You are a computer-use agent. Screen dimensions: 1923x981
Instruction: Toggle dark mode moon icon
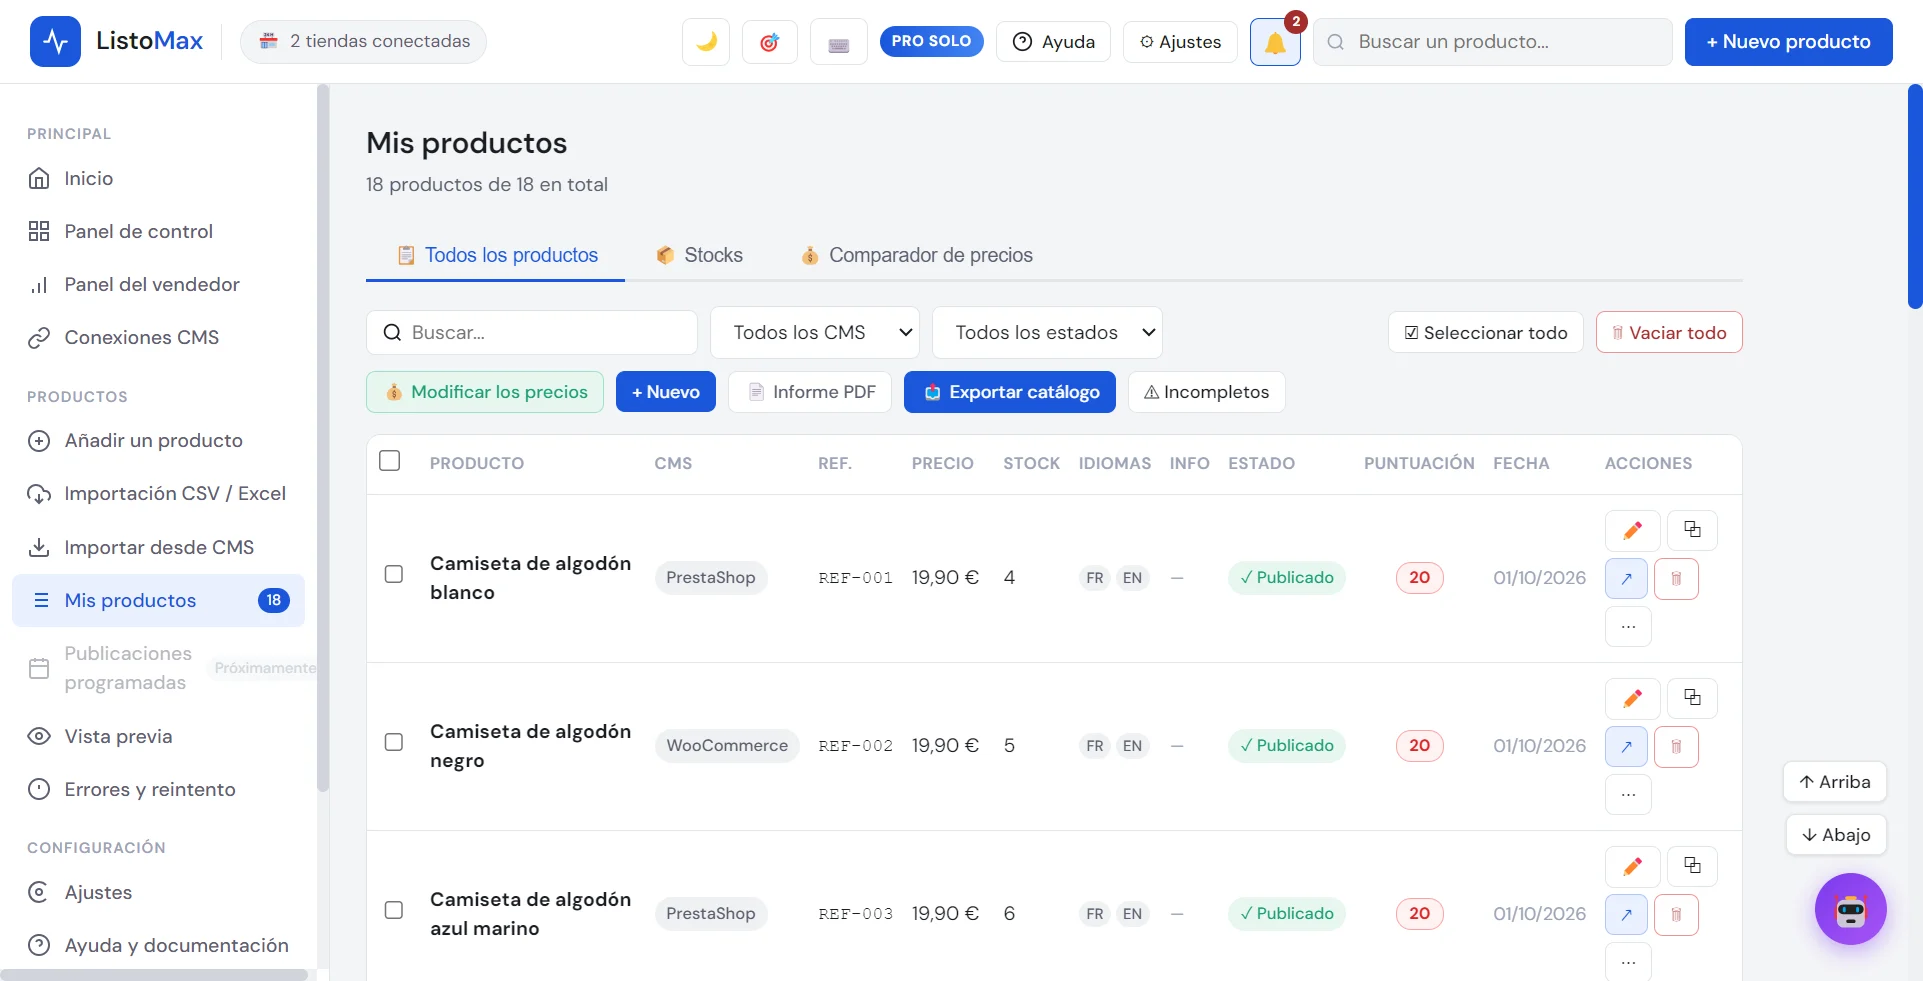click(x=706, y=42)
